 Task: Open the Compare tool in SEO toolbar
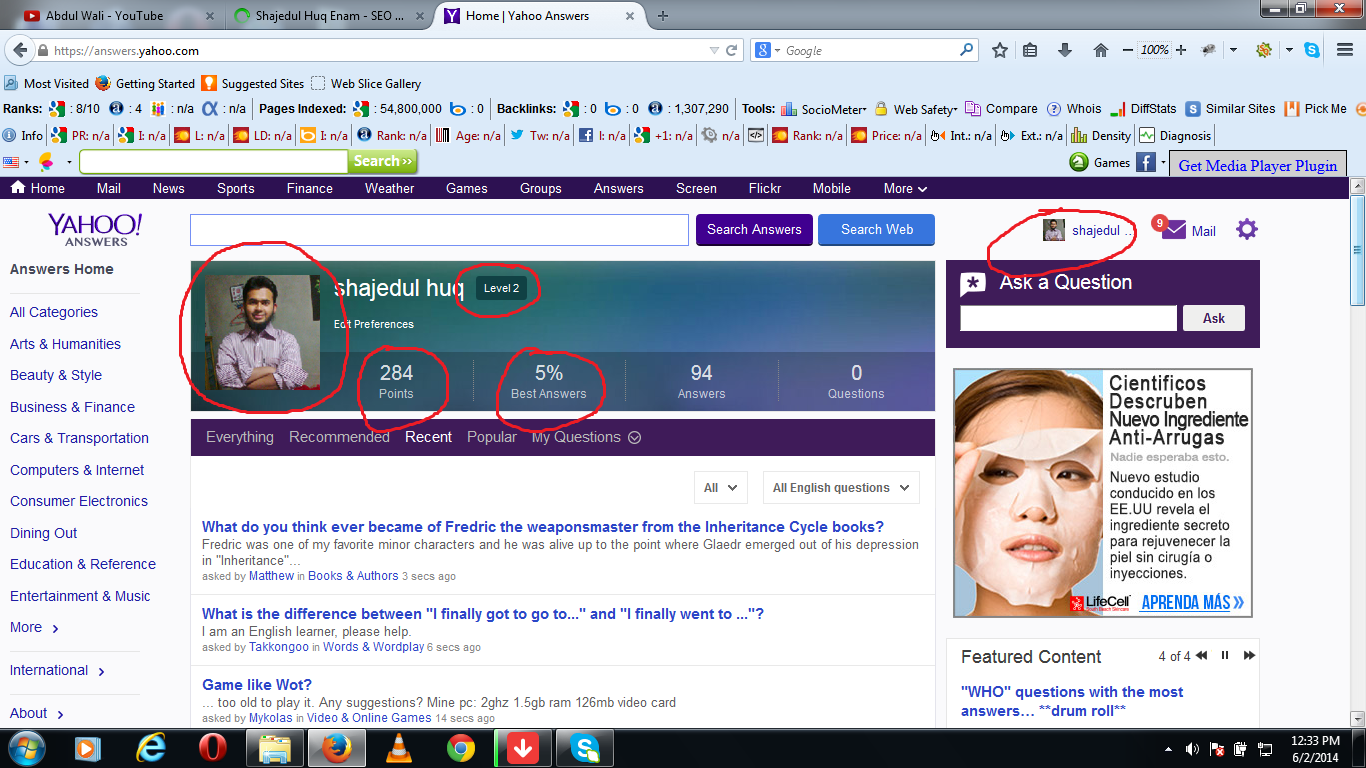point(1002,109)
